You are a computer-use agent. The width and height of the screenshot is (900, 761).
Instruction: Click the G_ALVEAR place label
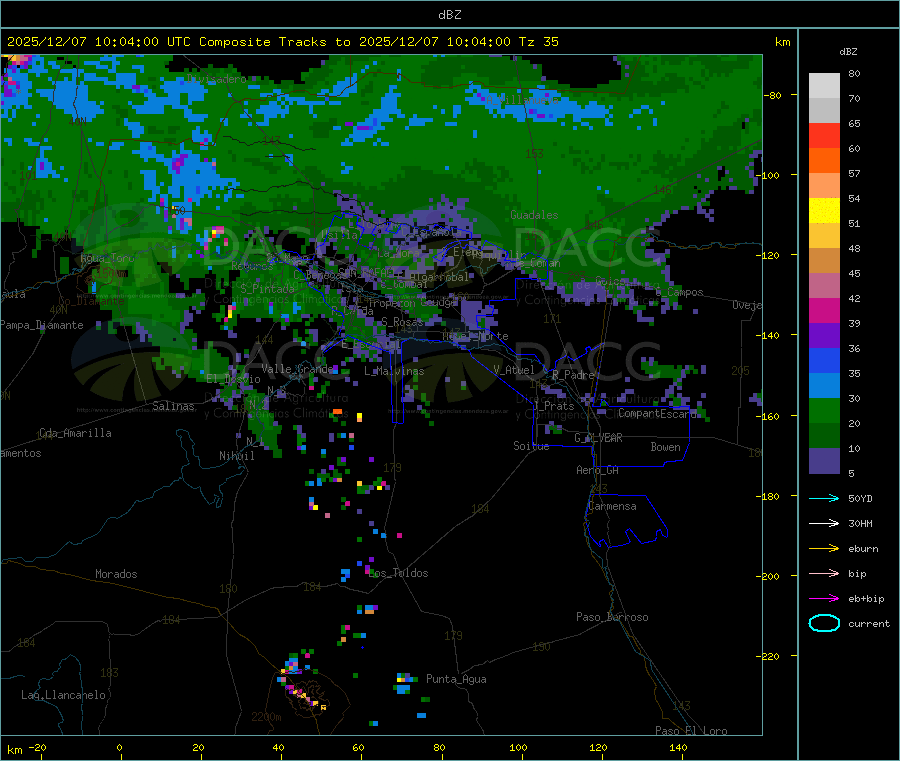point(598,438)
